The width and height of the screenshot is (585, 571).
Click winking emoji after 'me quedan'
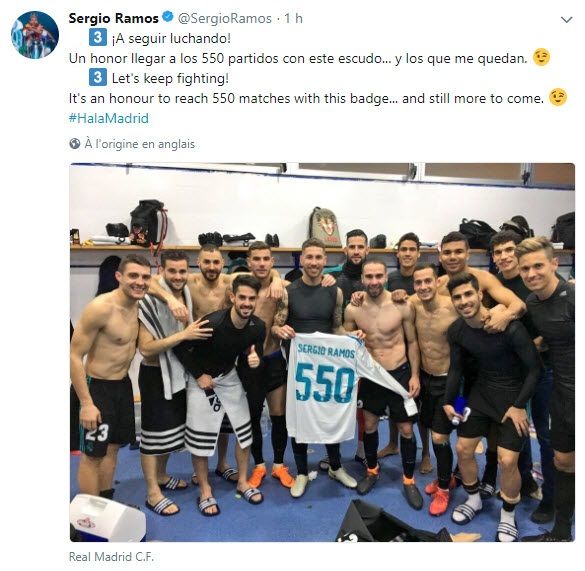click(x=541, y=57)
